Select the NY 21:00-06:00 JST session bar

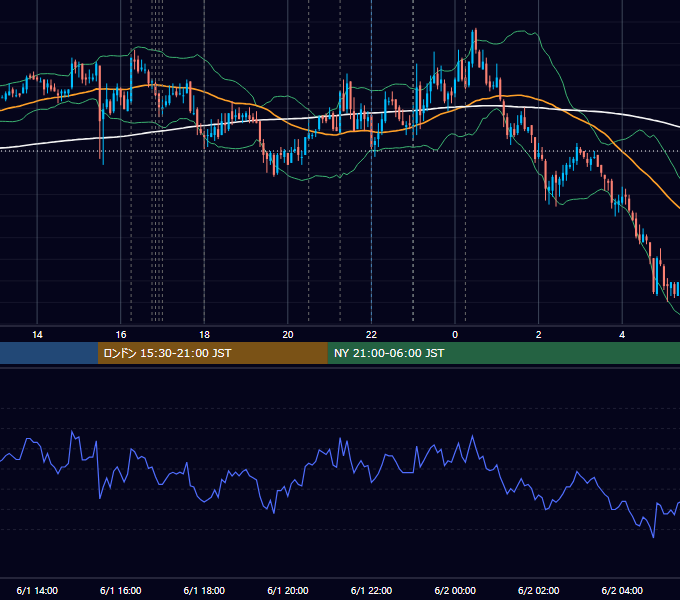(503, 353)
